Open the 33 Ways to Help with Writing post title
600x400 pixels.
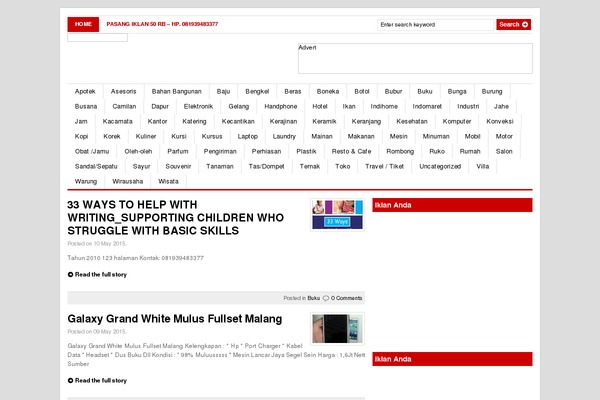176,217
